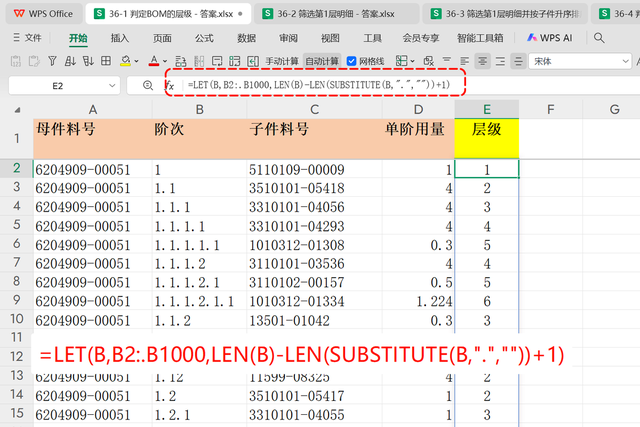Click the paste values icon
The image size is (640, 427).
tap(16, 61)
